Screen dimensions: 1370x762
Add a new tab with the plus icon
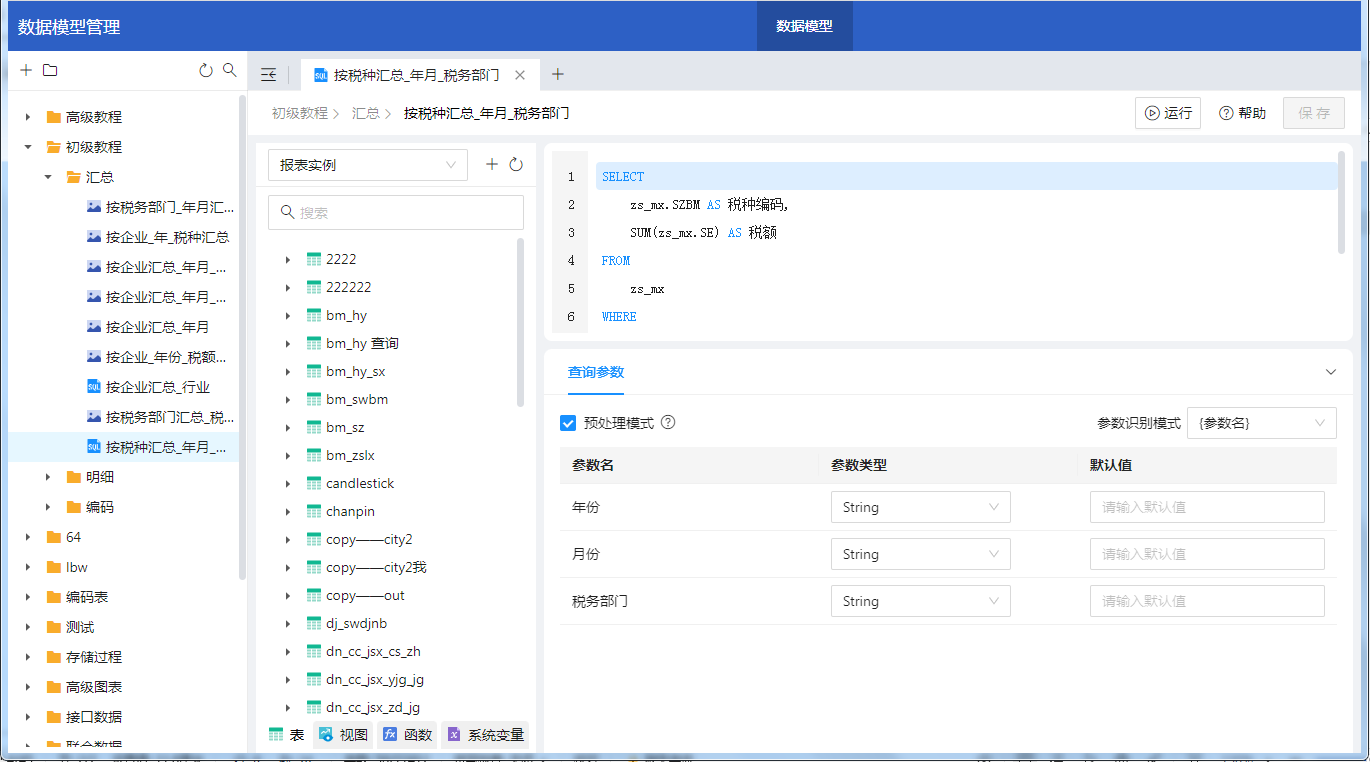558,74
